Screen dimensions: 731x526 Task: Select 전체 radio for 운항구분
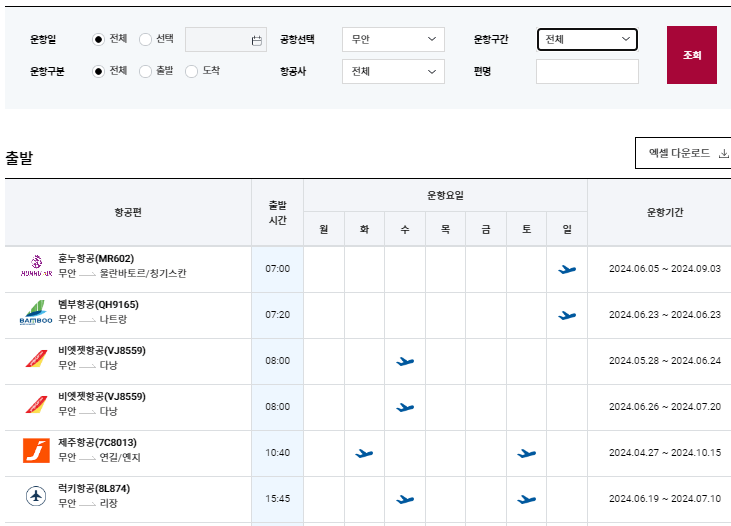pyautogui.click(x=98, y=71)
